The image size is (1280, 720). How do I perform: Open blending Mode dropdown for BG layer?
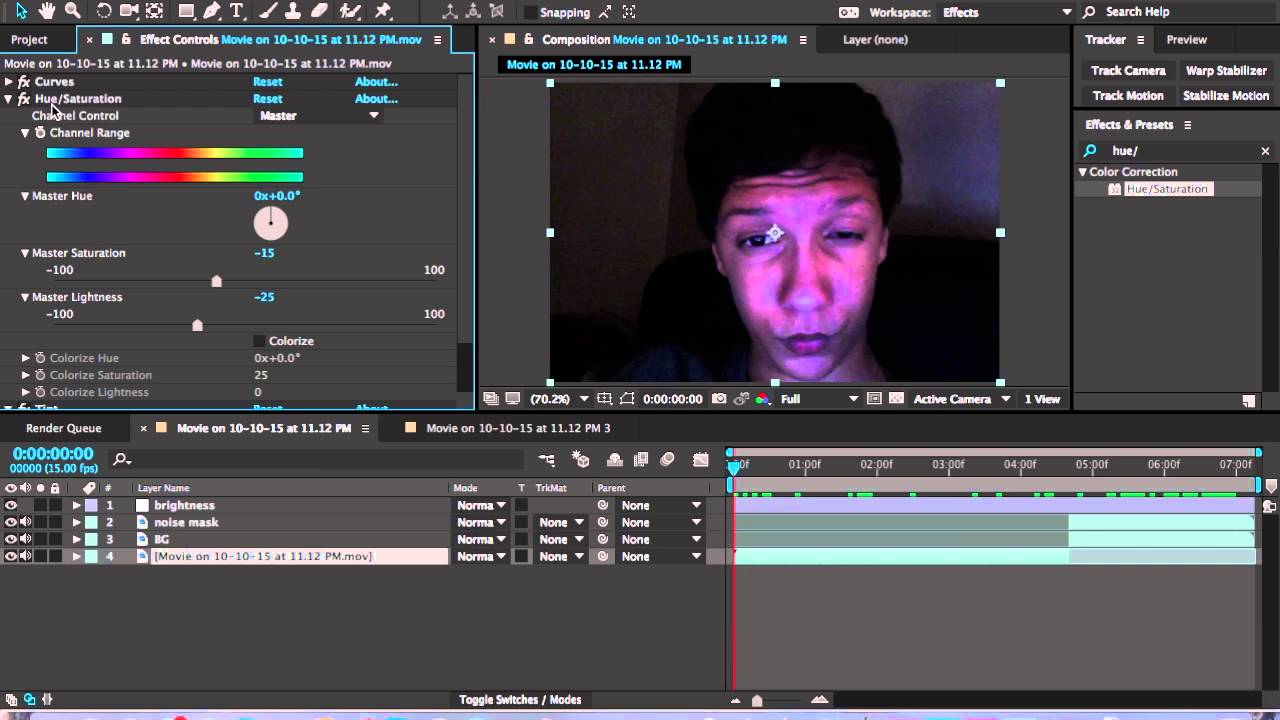pyautogui.click(x=482, y=539)
